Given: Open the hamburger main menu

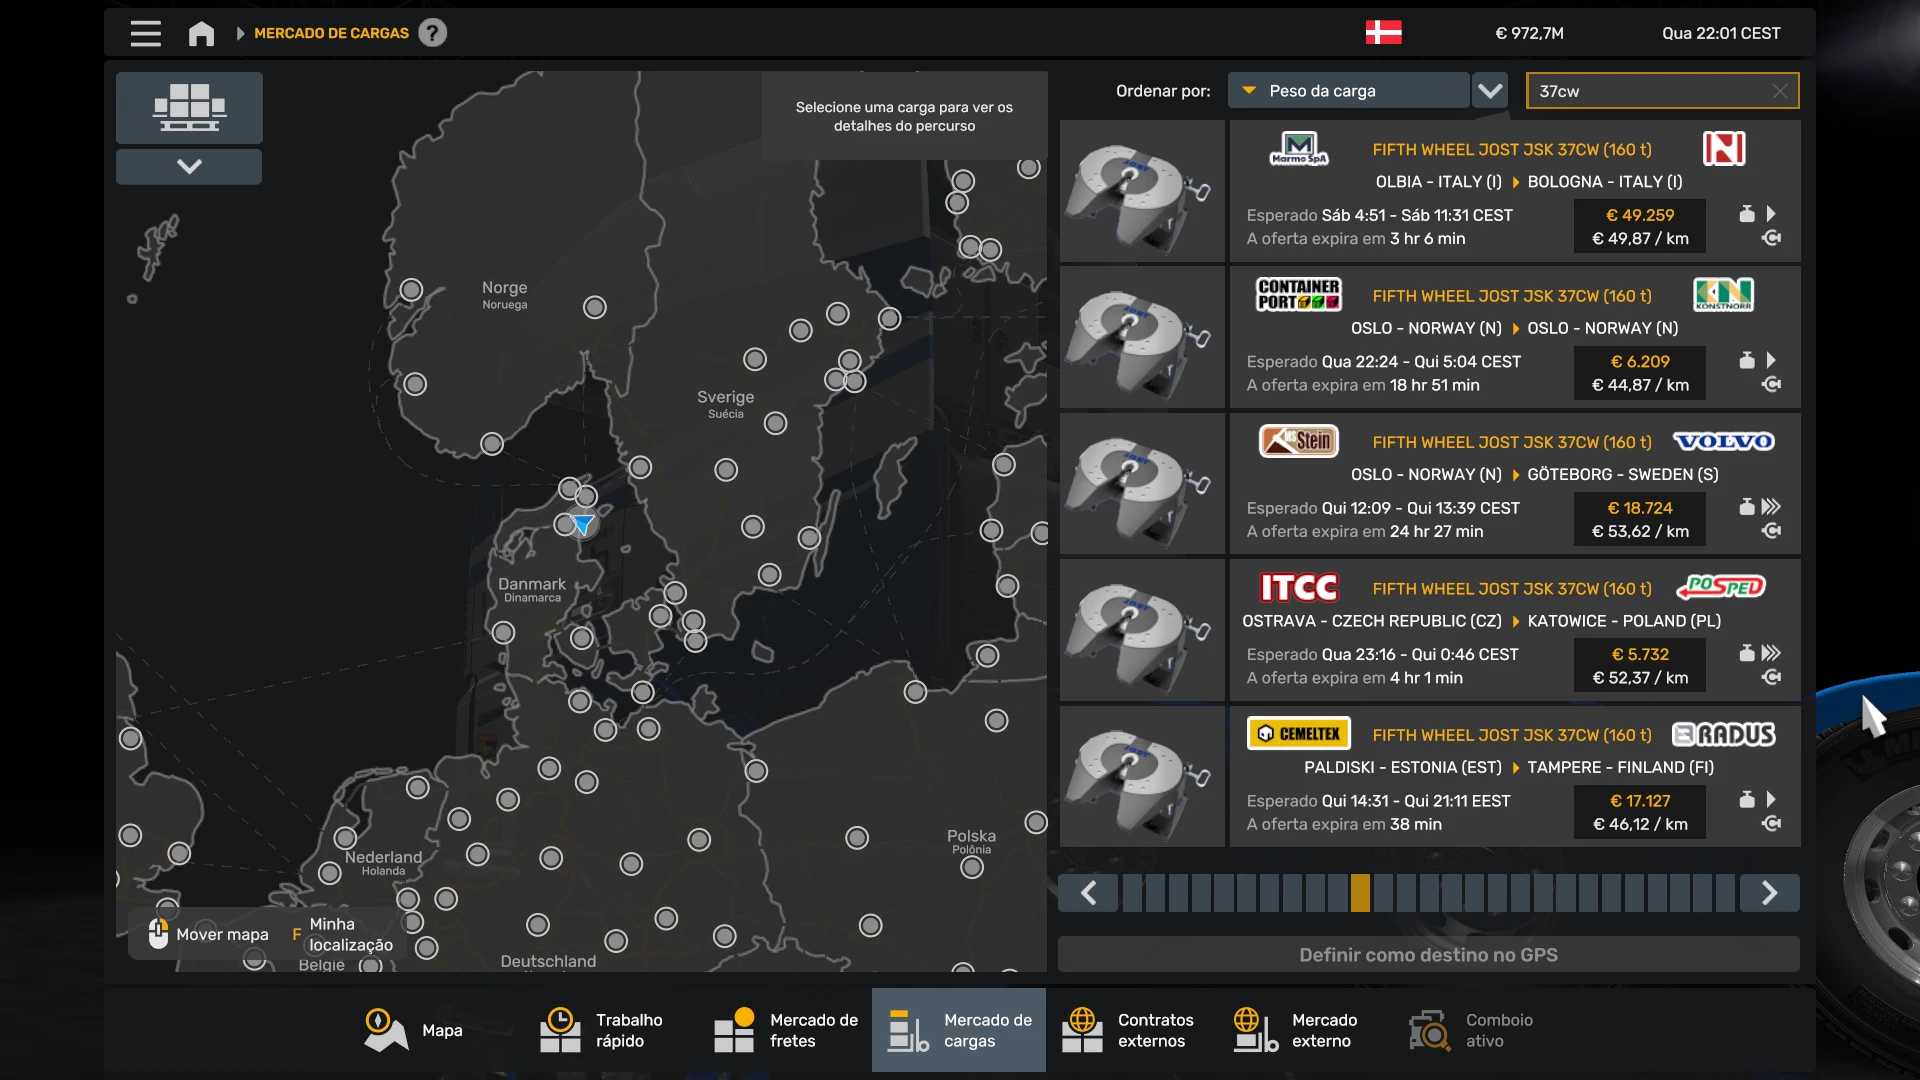Looking at the screenshot, I should (145, 34).
